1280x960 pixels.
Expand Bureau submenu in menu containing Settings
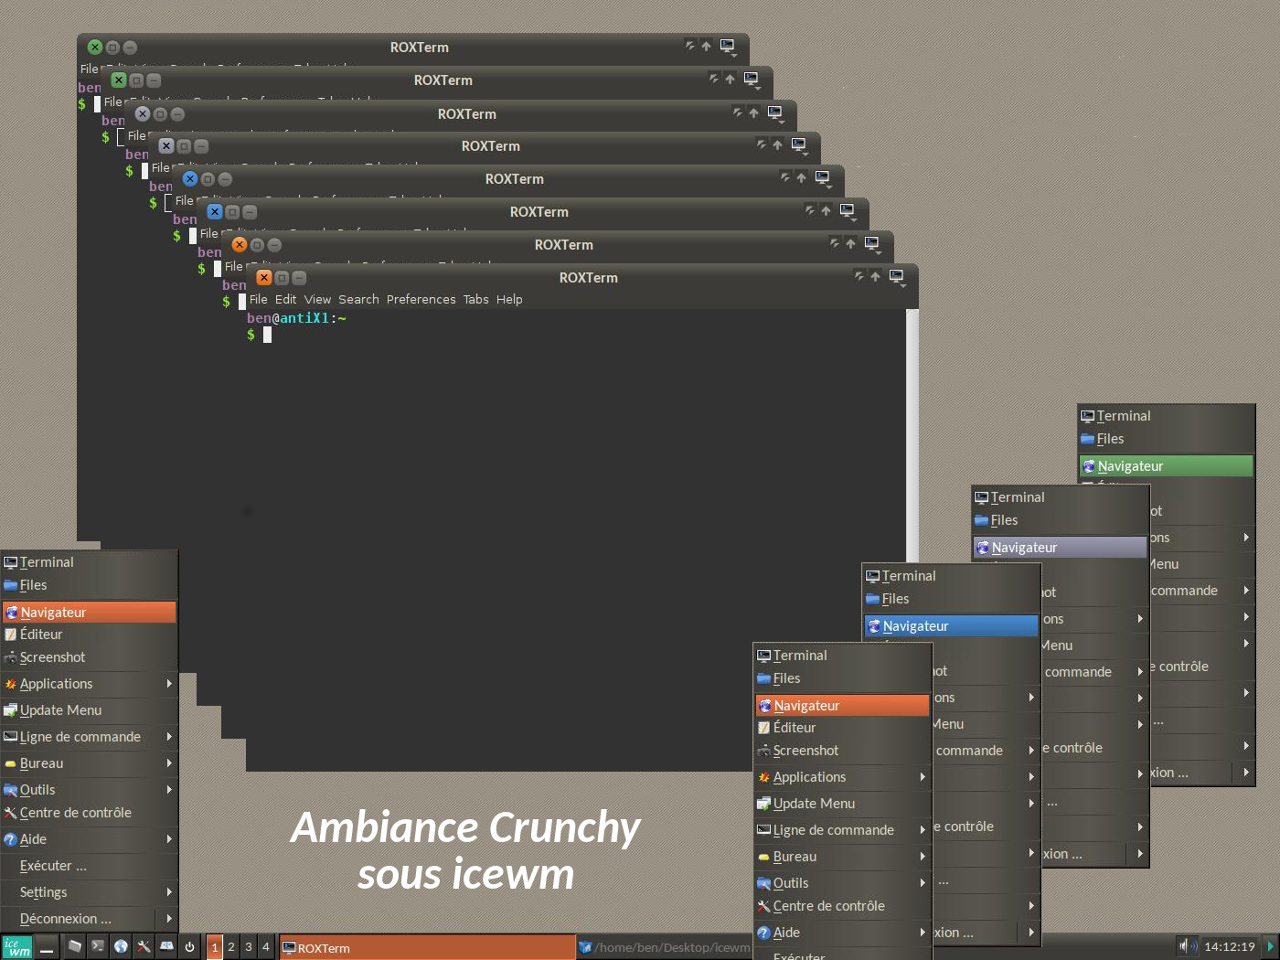click(x=169, y=763)
